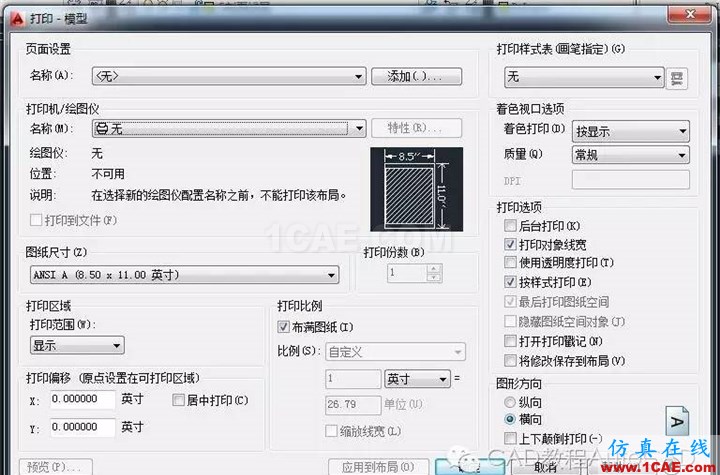Viewport: 720px width, 475px height.
Task: Increase 打印份数 with the up arrow
Action: click(434, 269)
